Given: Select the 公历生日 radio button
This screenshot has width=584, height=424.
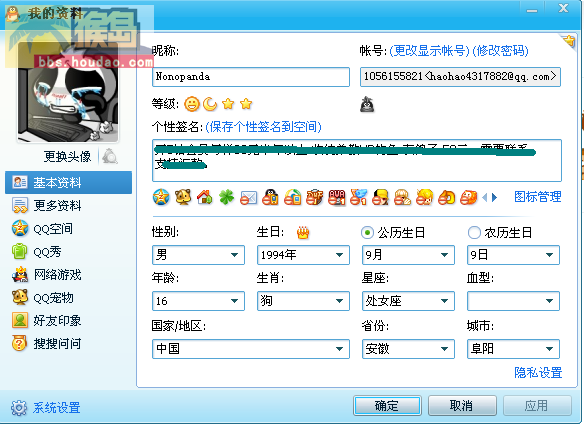Looking at the screenshot, I should click(367, 233).
